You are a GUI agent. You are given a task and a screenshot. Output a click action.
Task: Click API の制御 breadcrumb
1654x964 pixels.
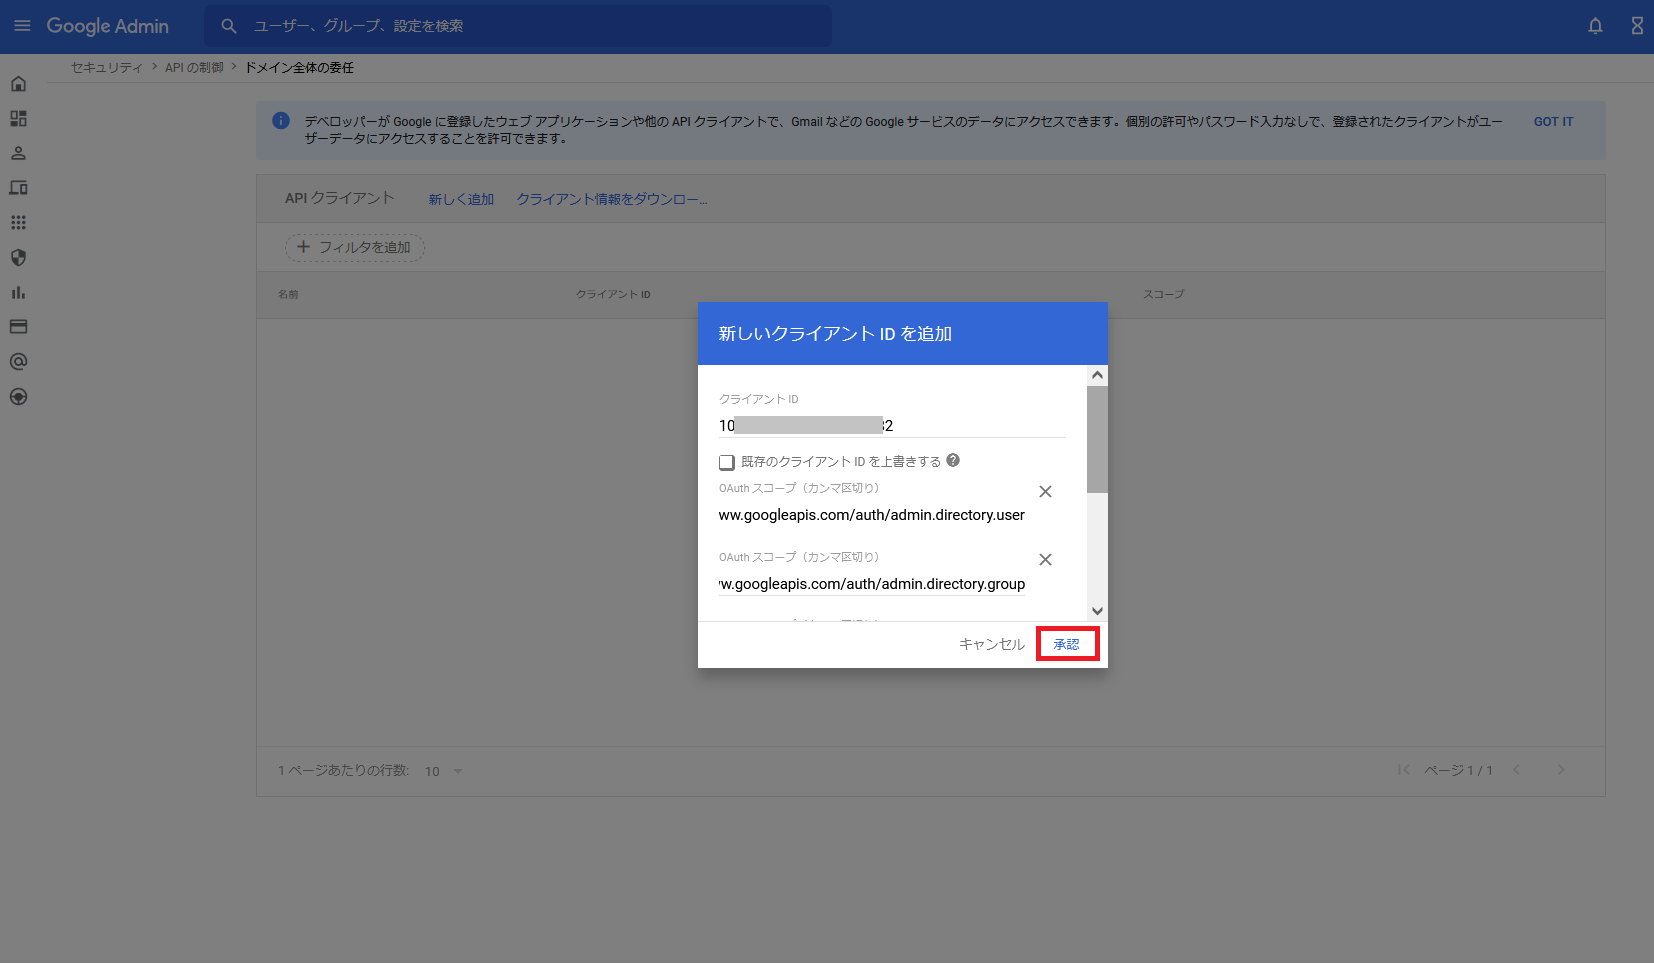194,68
